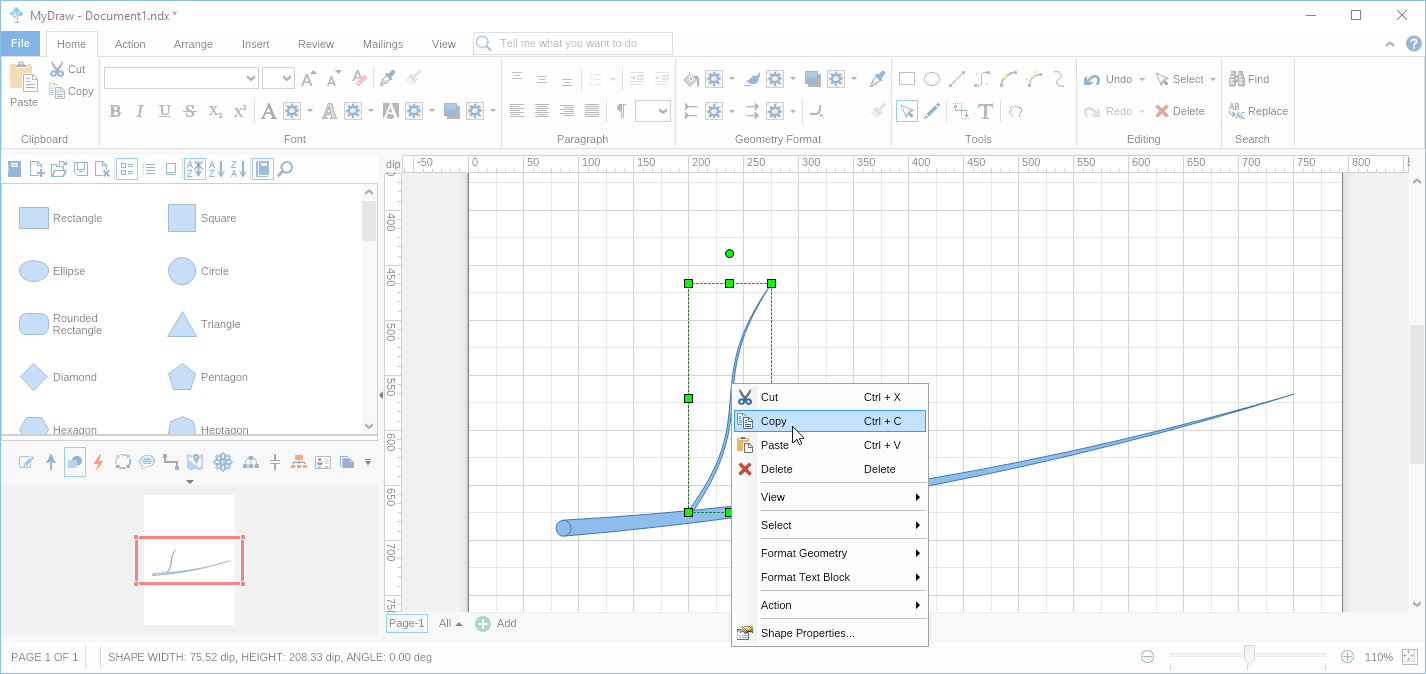
Task: Select the Ellipse drawing tool in ribbon
Action: click(x=932, y=79)
